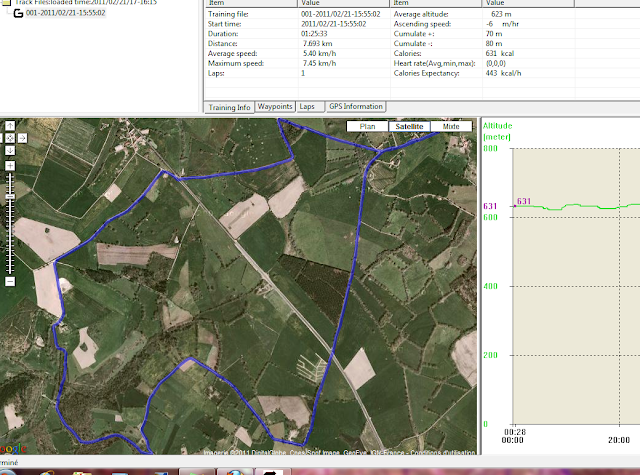Switch map to Plan view
The image size is (640, 475).
tap(367, 127)
